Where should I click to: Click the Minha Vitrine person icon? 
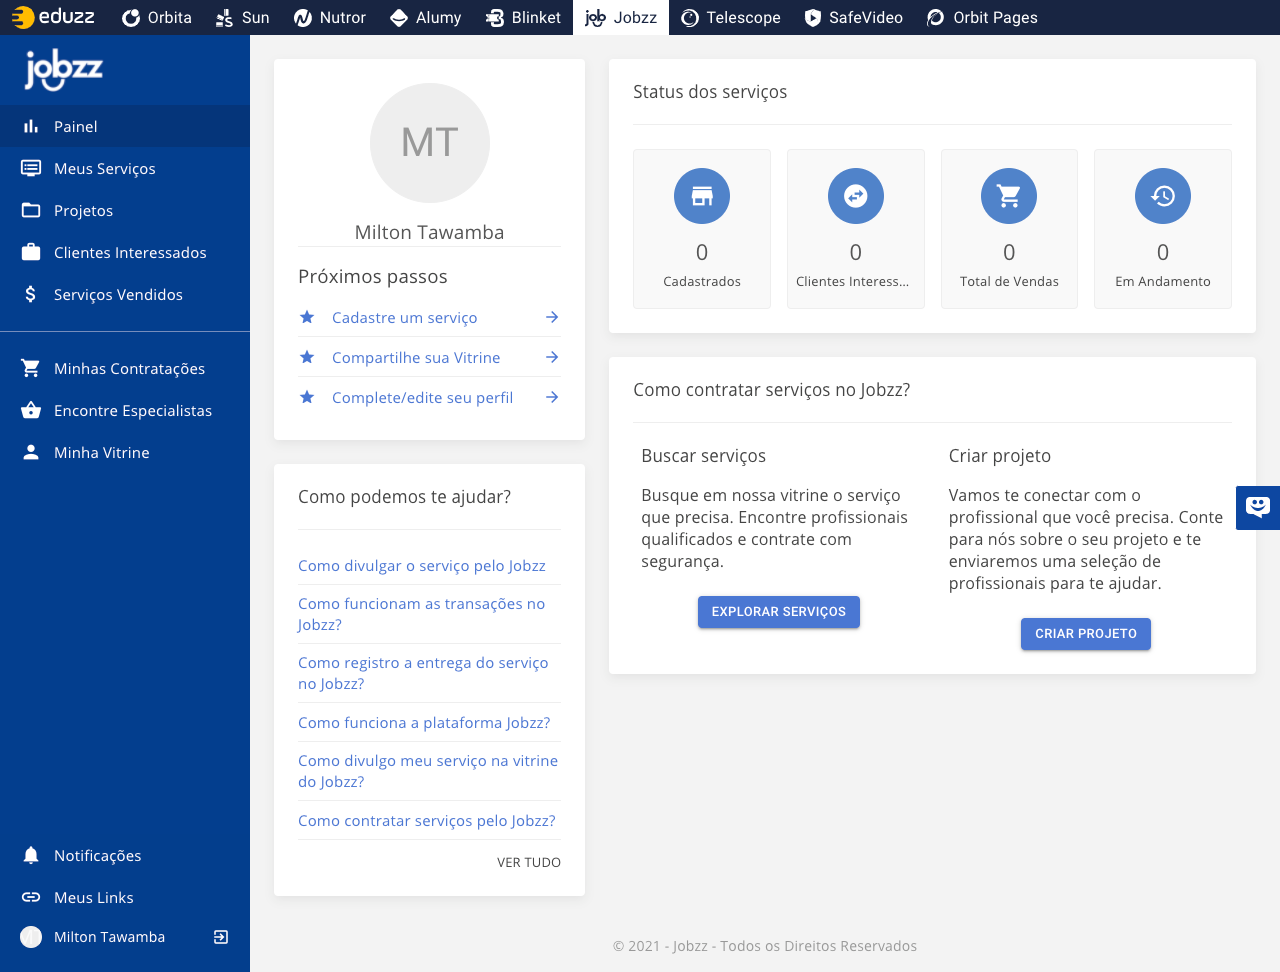(x=31, y=452)
